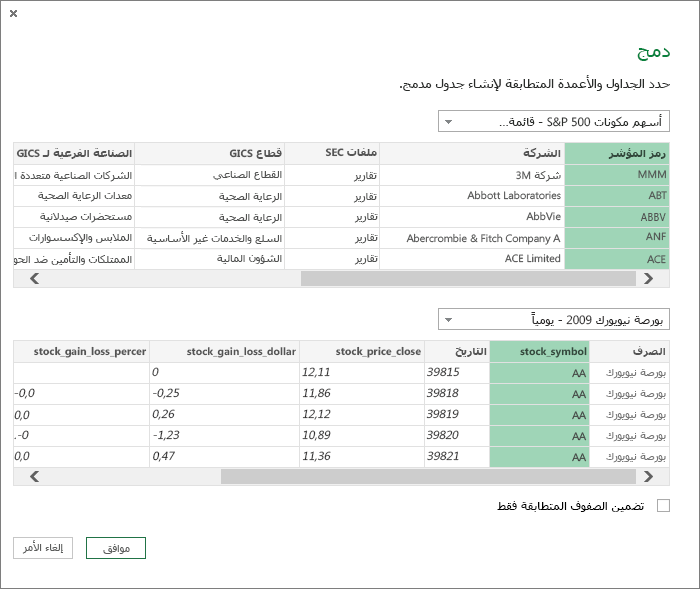Screen dimensions: 700x589
Task: Click تقارير in the ACE row
Action: pyautogui.click(x=332, y=259)
